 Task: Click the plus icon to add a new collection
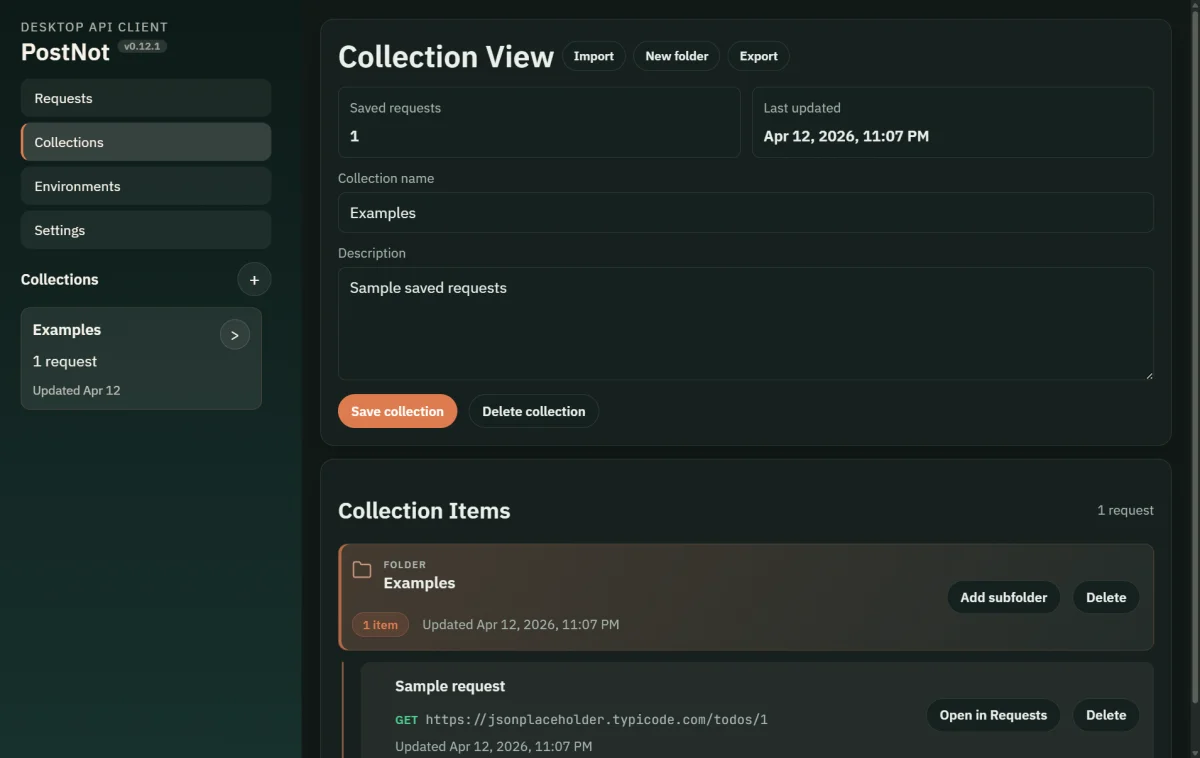(x=254, y=279)
